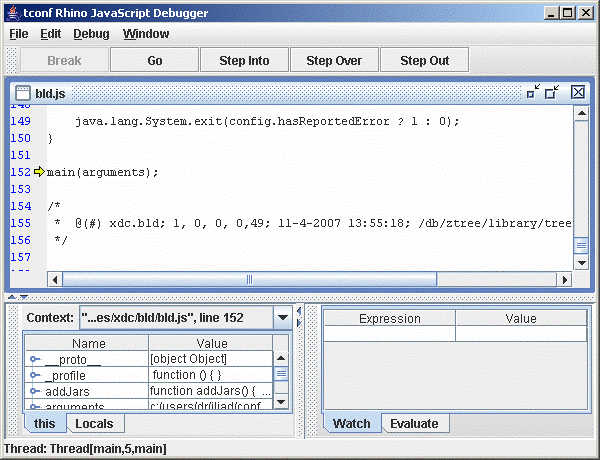Screen dimensions: 600x460
Task: Click the code vertical scrollbar thumb
Action: 581,245
